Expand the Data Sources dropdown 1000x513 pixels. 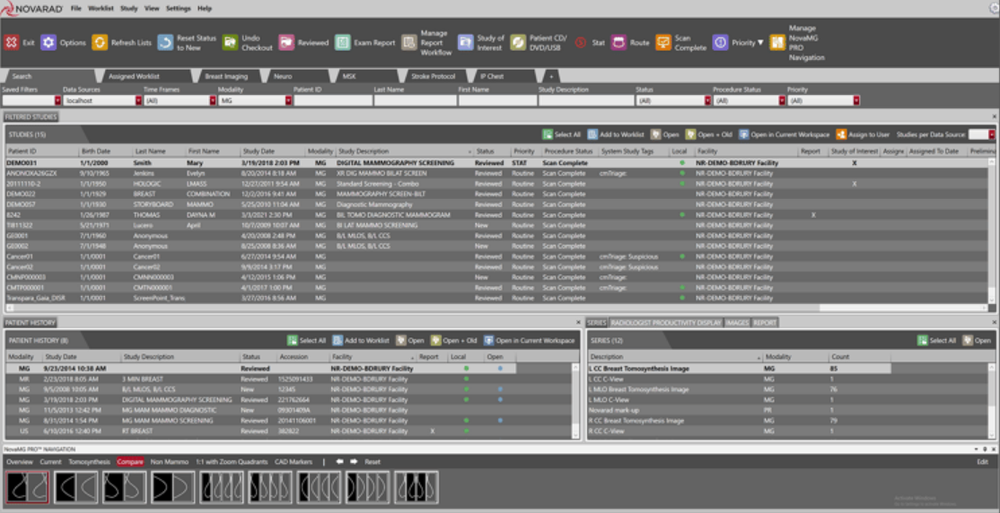tap(138, 101)
